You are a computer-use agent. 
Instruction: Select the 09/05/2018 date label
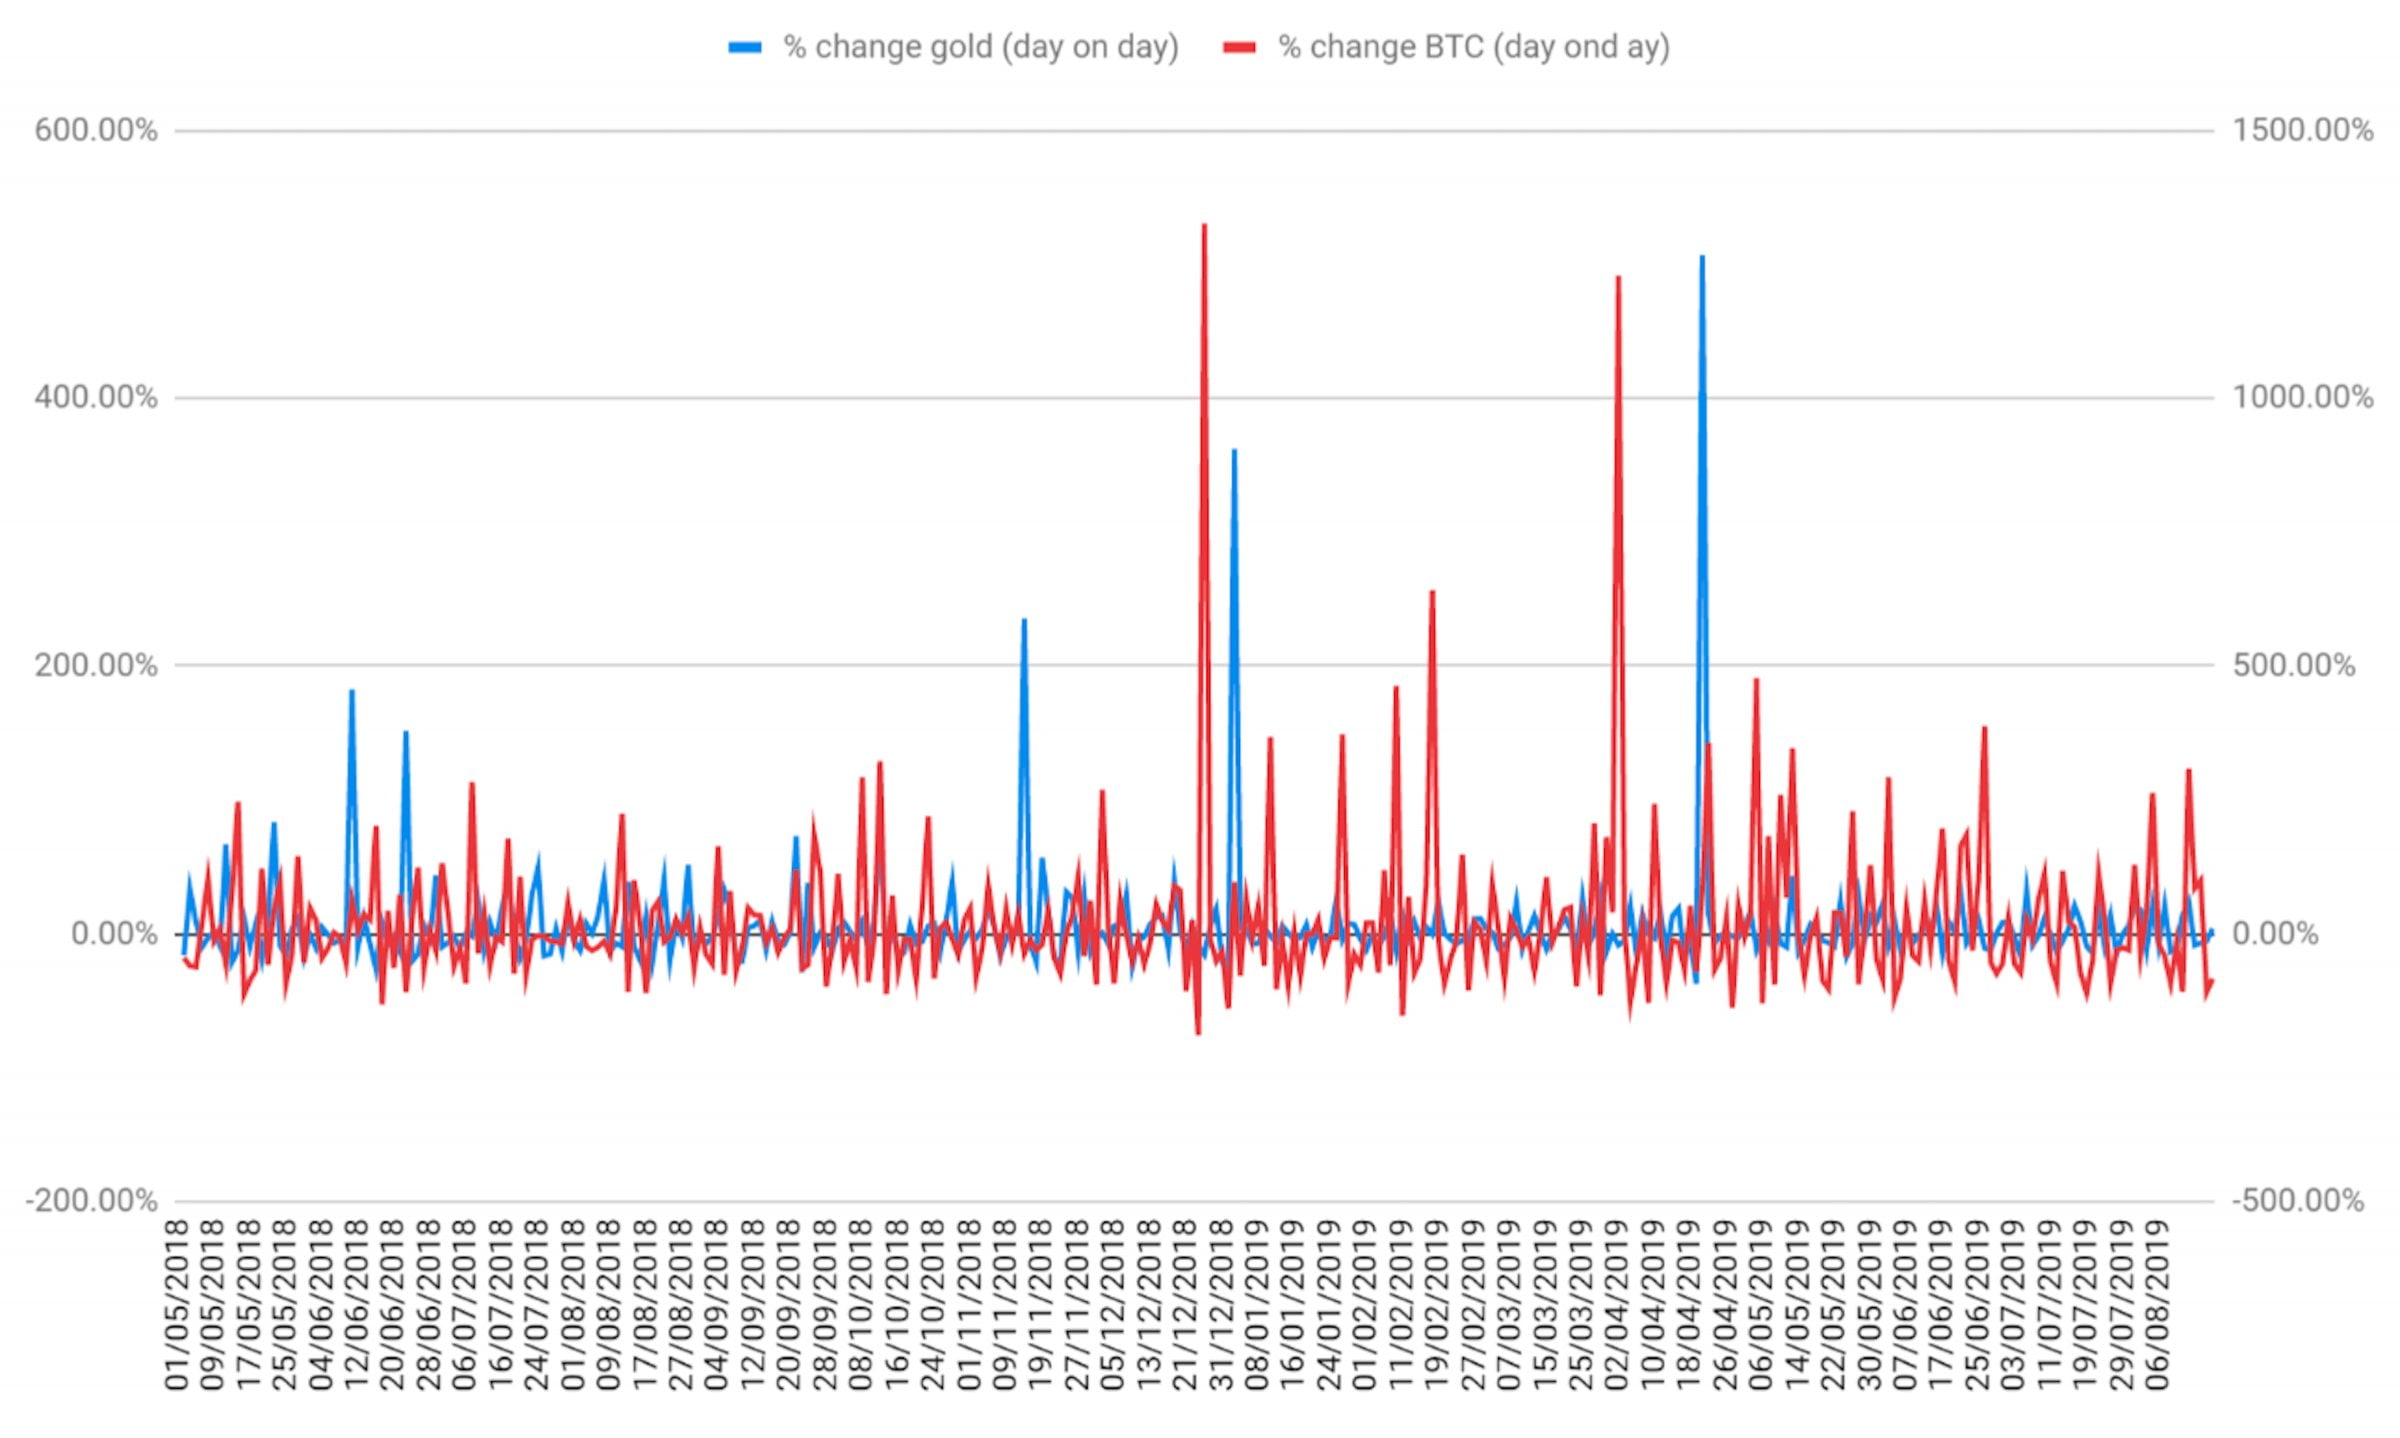pos(213,1305)
